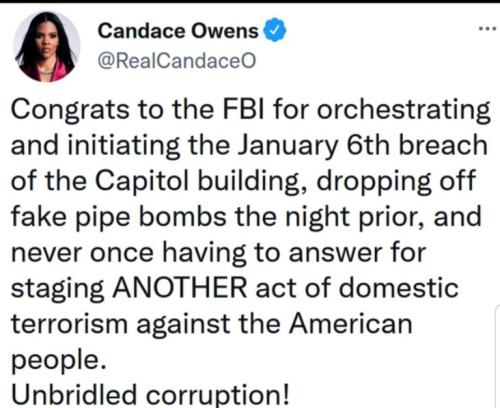Click the word 'domestic' in the tweet
This screenshot has width=500, height=408.
tap(399, 287)
